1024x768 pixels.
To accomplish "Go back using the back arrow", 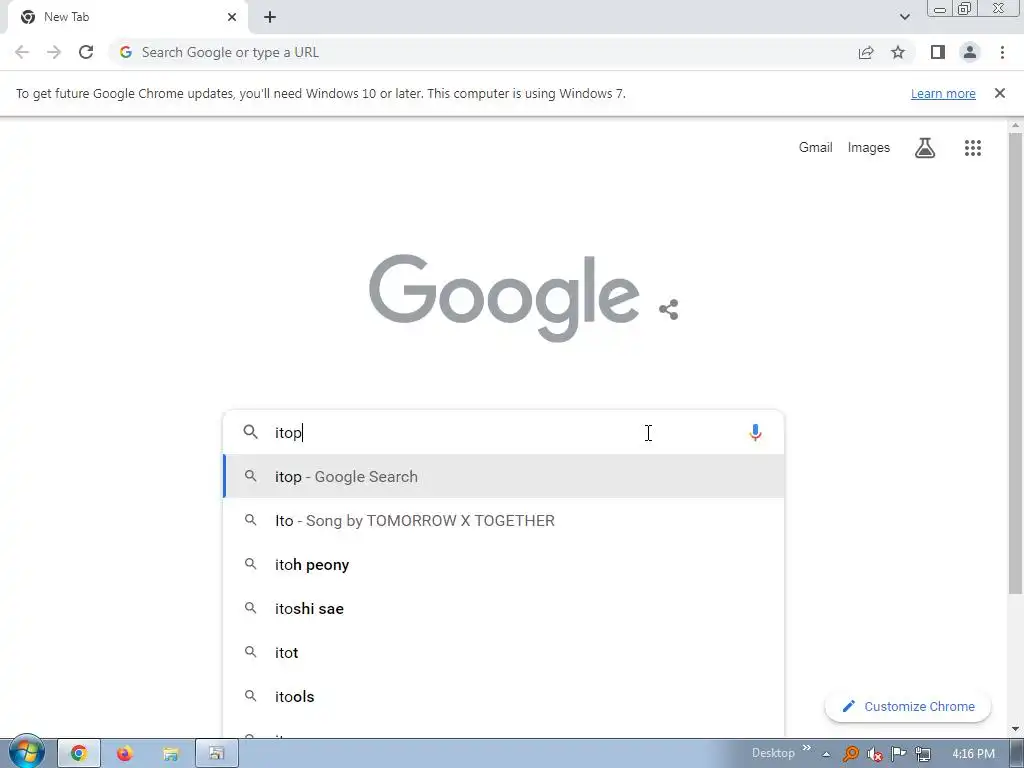I will pyautogui.click(x=22, y=52).
